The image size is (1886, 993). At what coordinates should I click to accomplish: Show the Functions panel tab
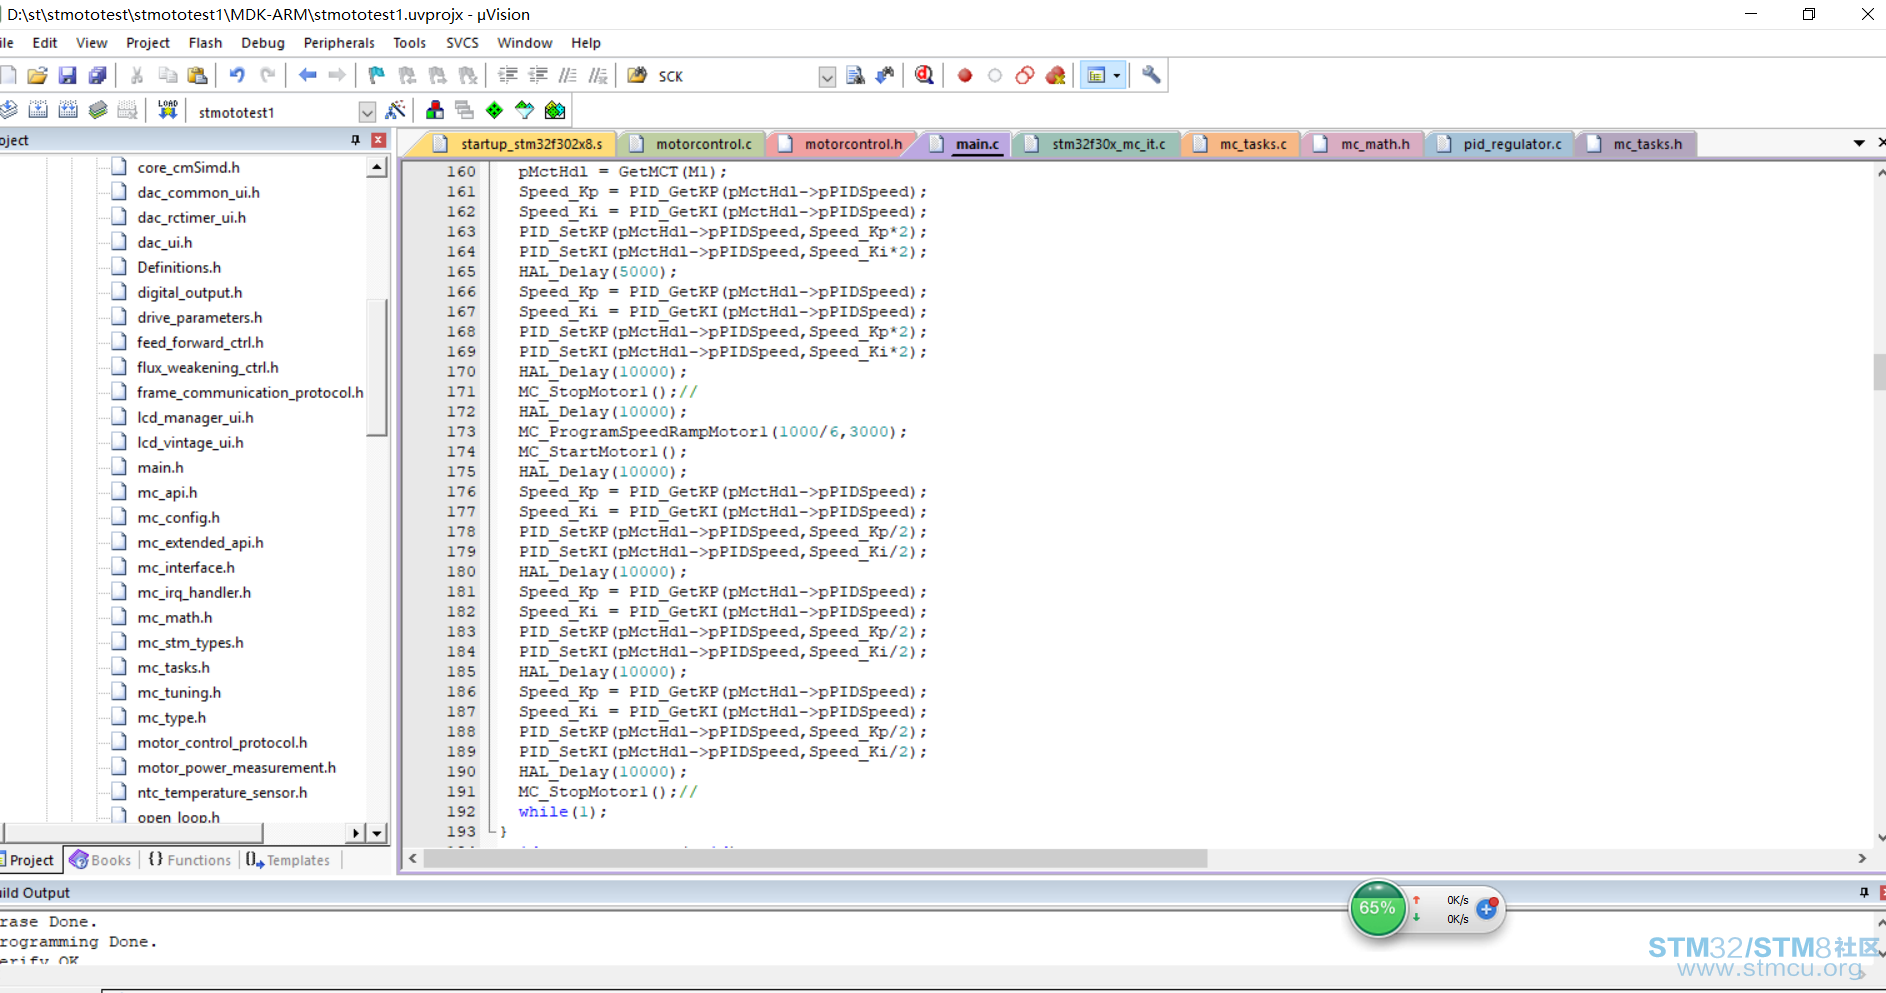pyautogui.click(x=190, y=860)
